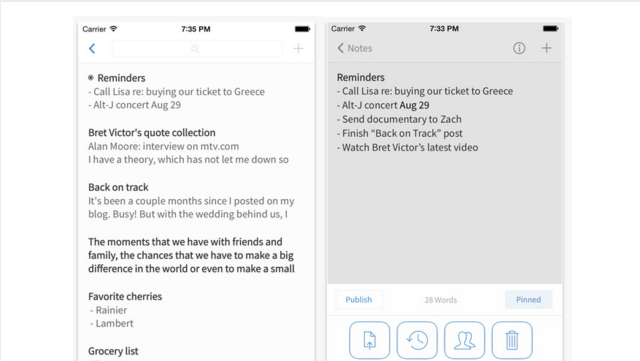Open the version history clock icon
This screenshot has width=640, height=361.
[x=417, y=340]
